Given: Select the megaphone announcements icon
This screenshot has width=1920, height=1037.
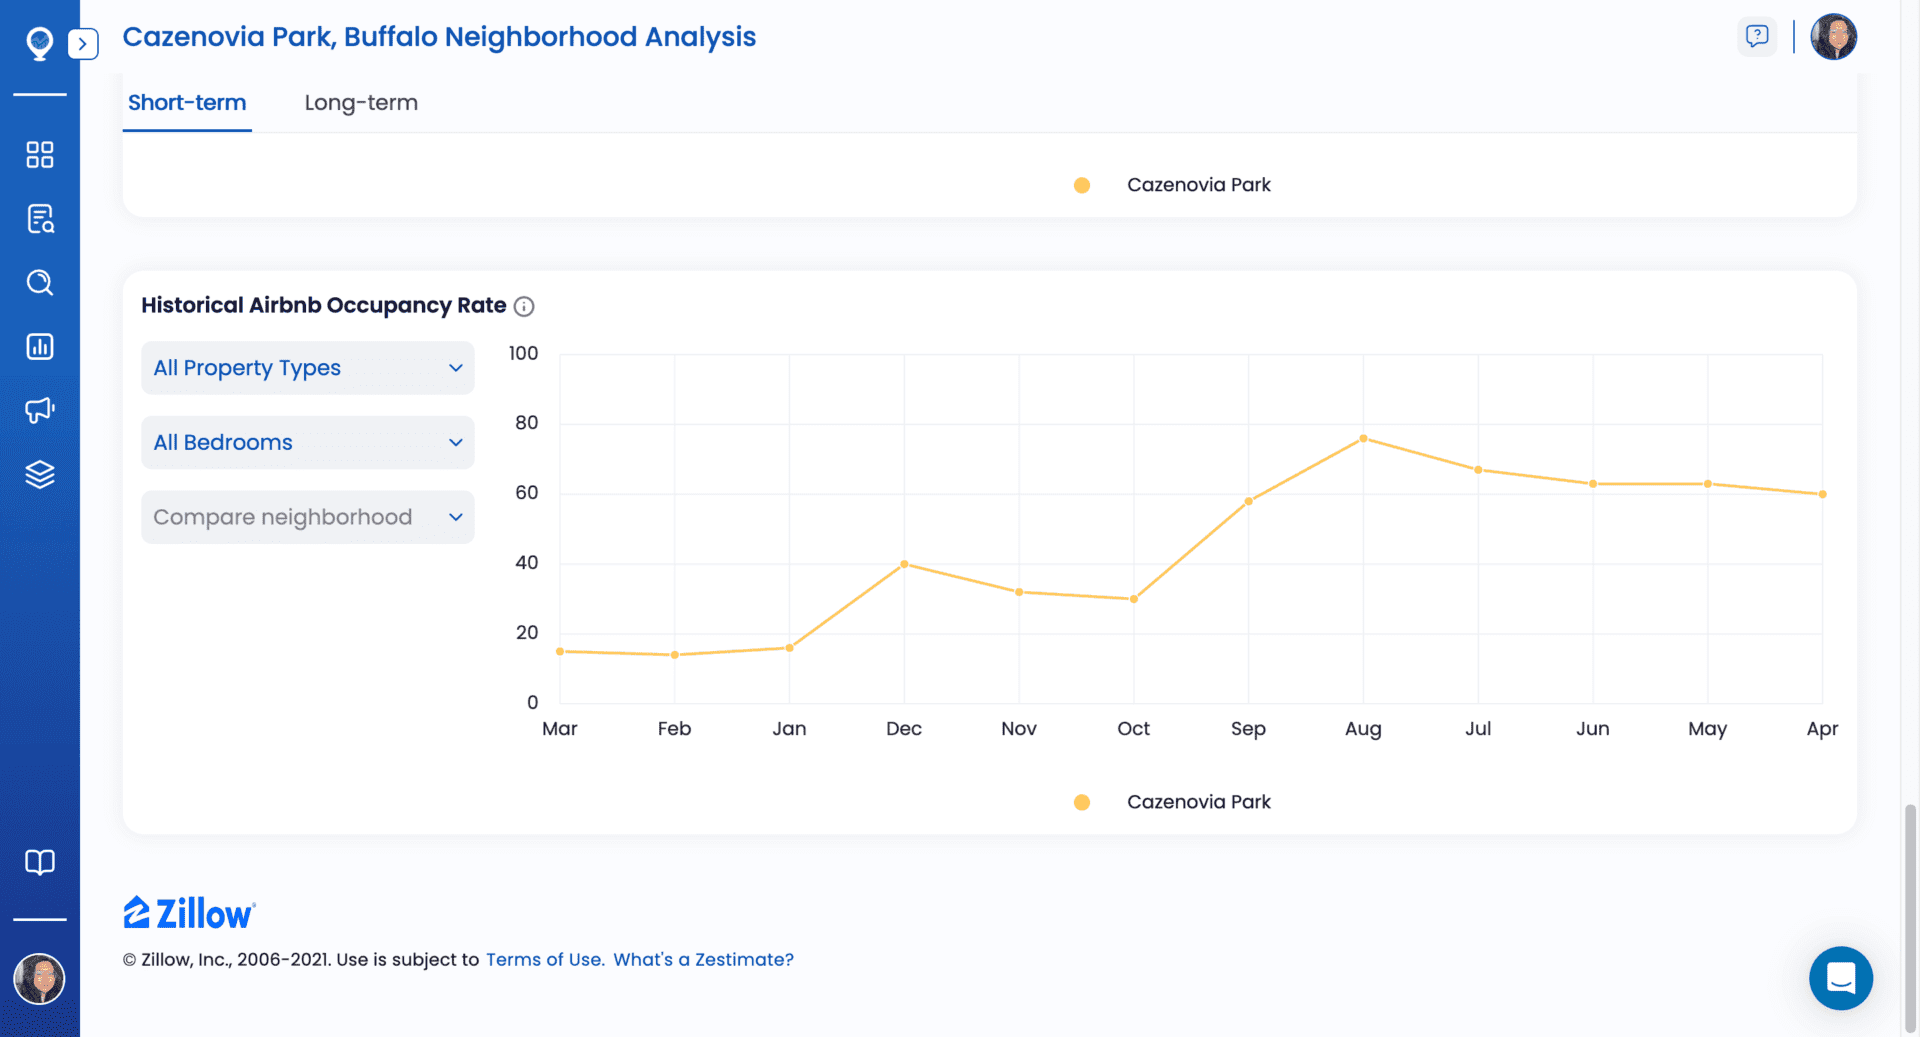Looking at the screenshot, I should click(40, 410).
